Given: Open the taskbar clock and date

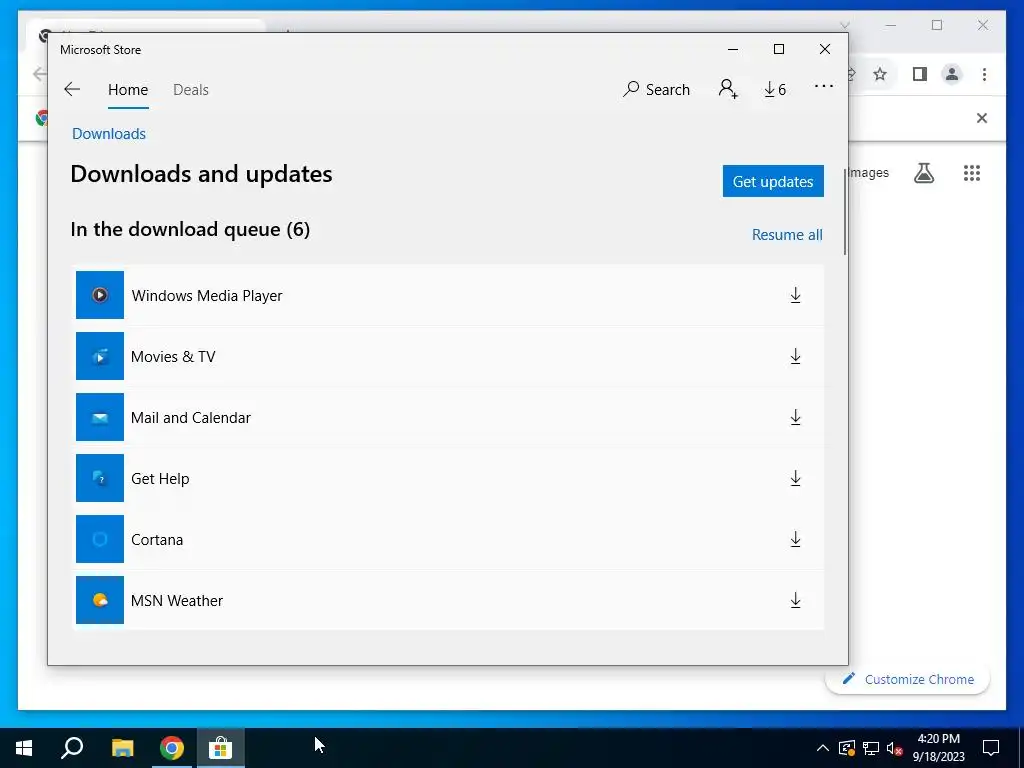Looking at the screenshot, I should tap(938, 748).
